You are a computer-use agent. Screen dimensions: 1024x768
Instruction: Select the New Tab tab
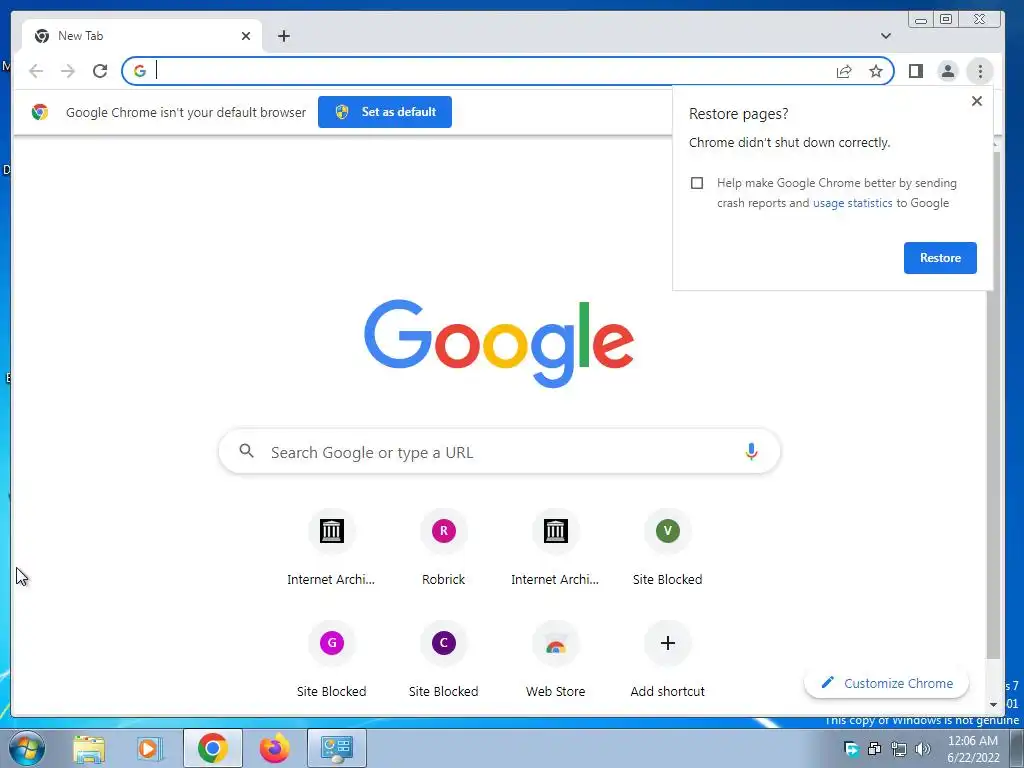click(x=142, y=36)
